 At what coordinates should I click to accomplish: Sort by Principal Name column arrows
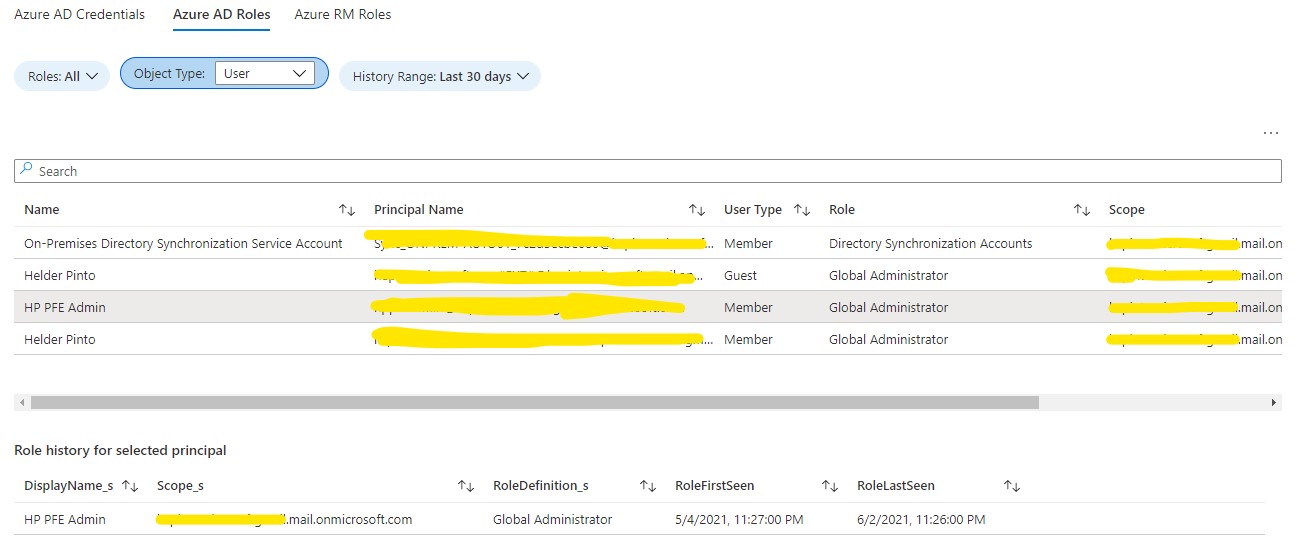pos(697,210)
